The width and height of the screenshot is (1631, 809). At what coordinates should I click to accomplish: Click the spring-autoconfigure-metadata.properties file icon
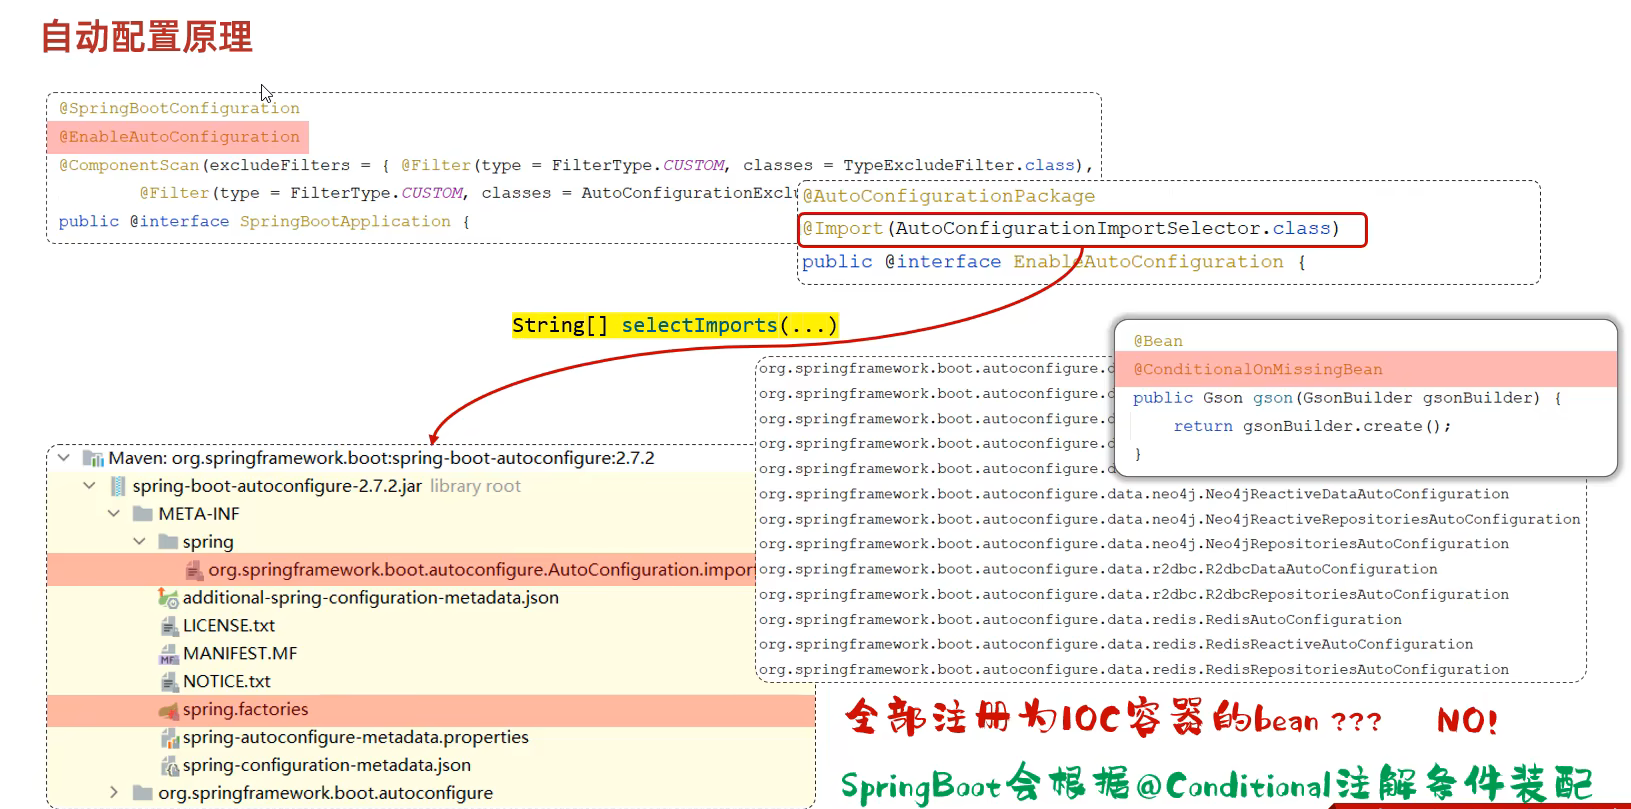[x=169, y=738]
